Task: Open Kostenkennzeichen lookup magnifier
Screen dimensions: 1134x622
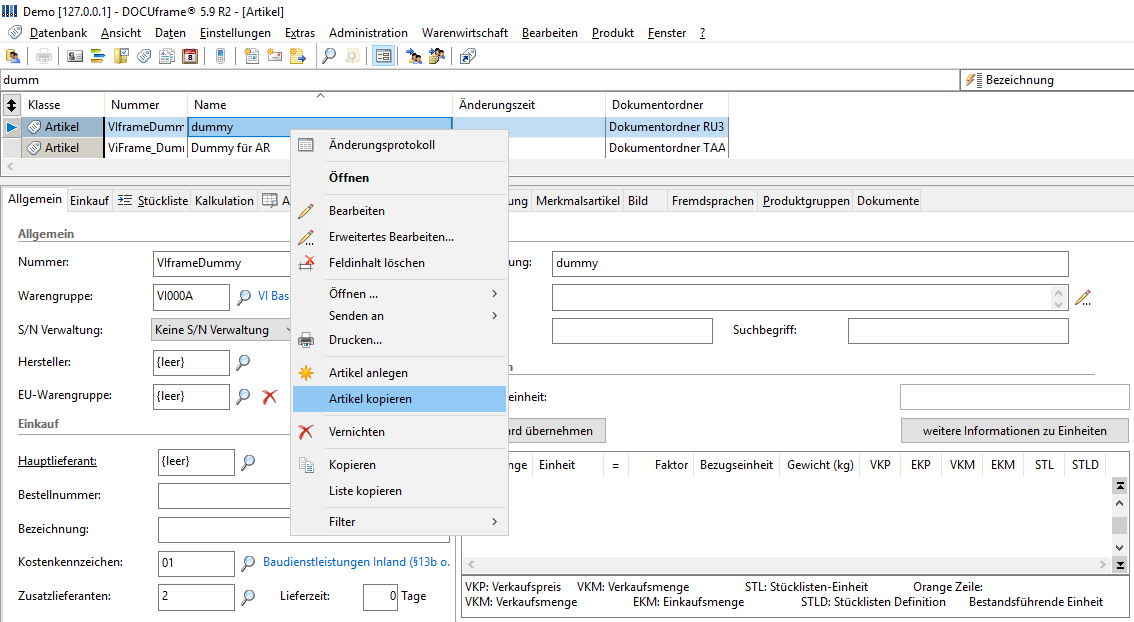Action: (x=248, y=562)
